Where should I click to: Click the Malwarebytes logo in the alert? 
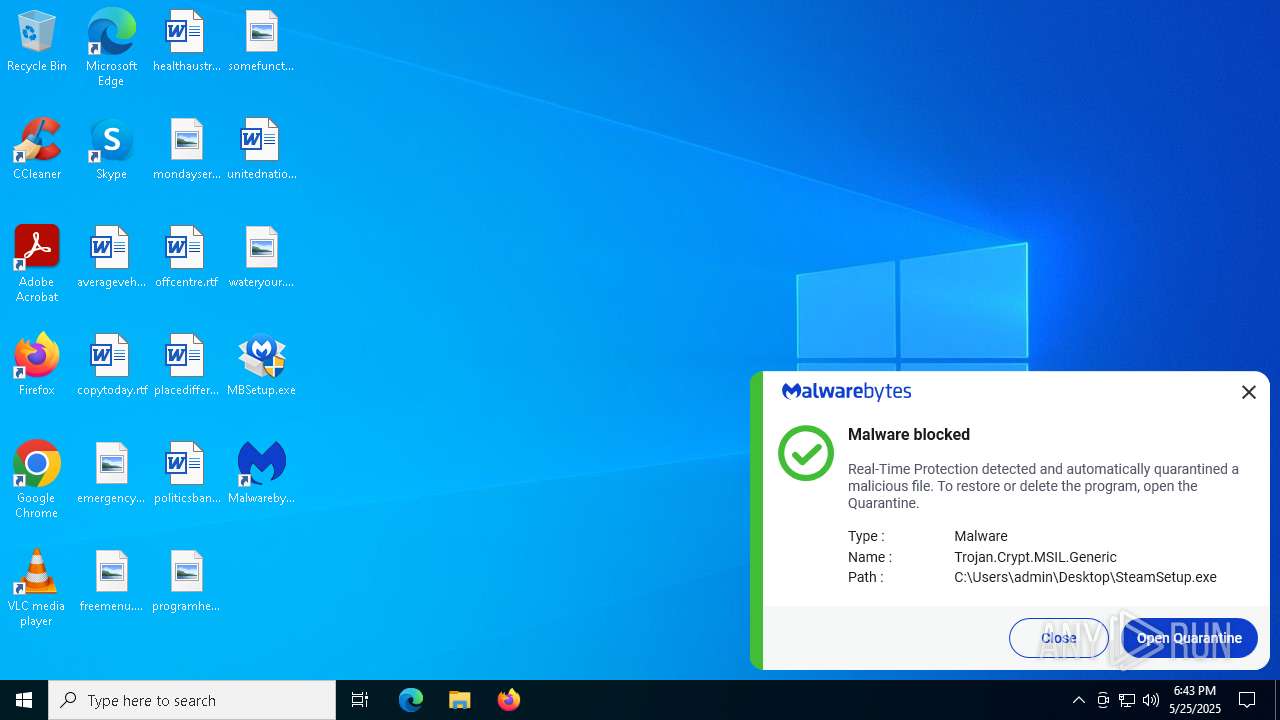(846, 392)
